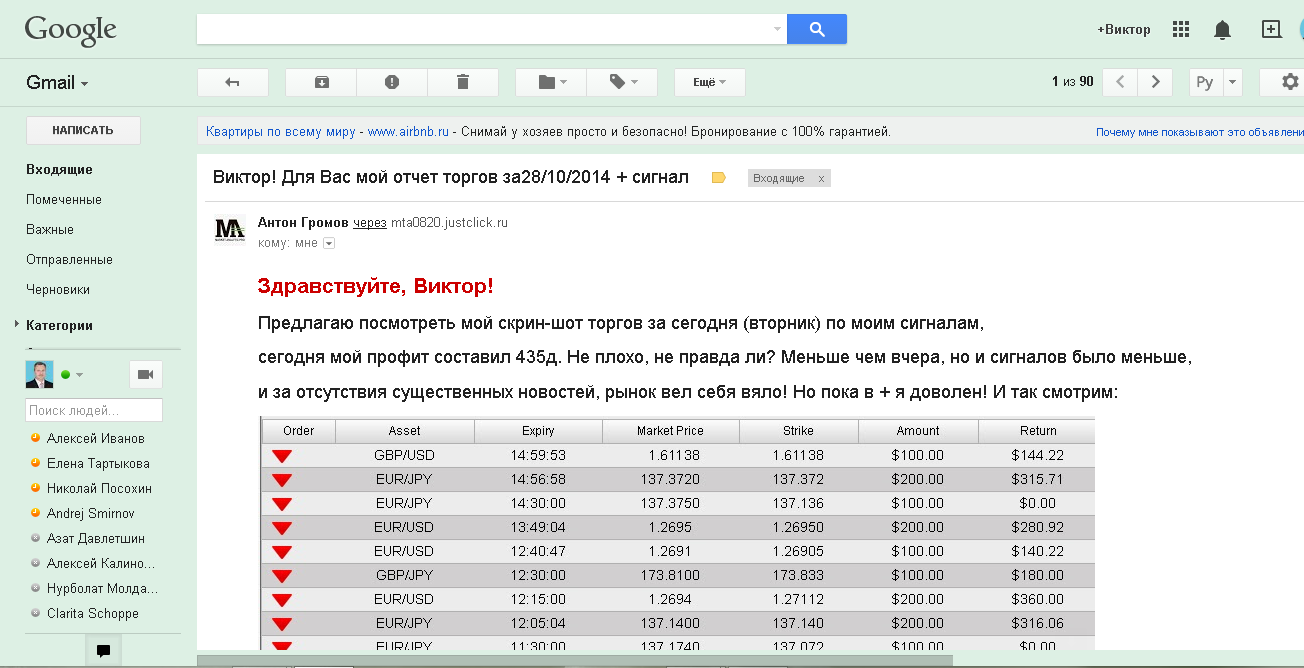This screenshot has height=668, width=1304.
Task: Open chat with Елена Тартыкова
Action: (x=98, y=464)
